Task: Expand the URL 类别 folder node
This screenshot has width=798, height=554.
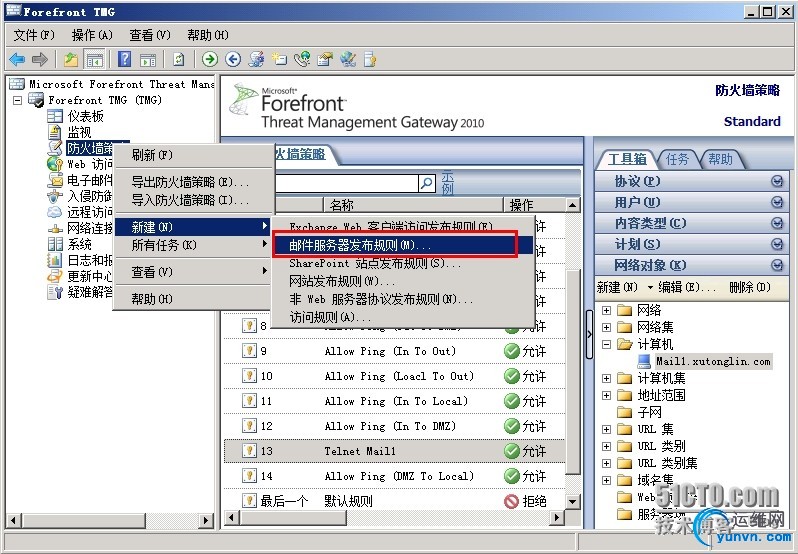Action: coord(606,446)
